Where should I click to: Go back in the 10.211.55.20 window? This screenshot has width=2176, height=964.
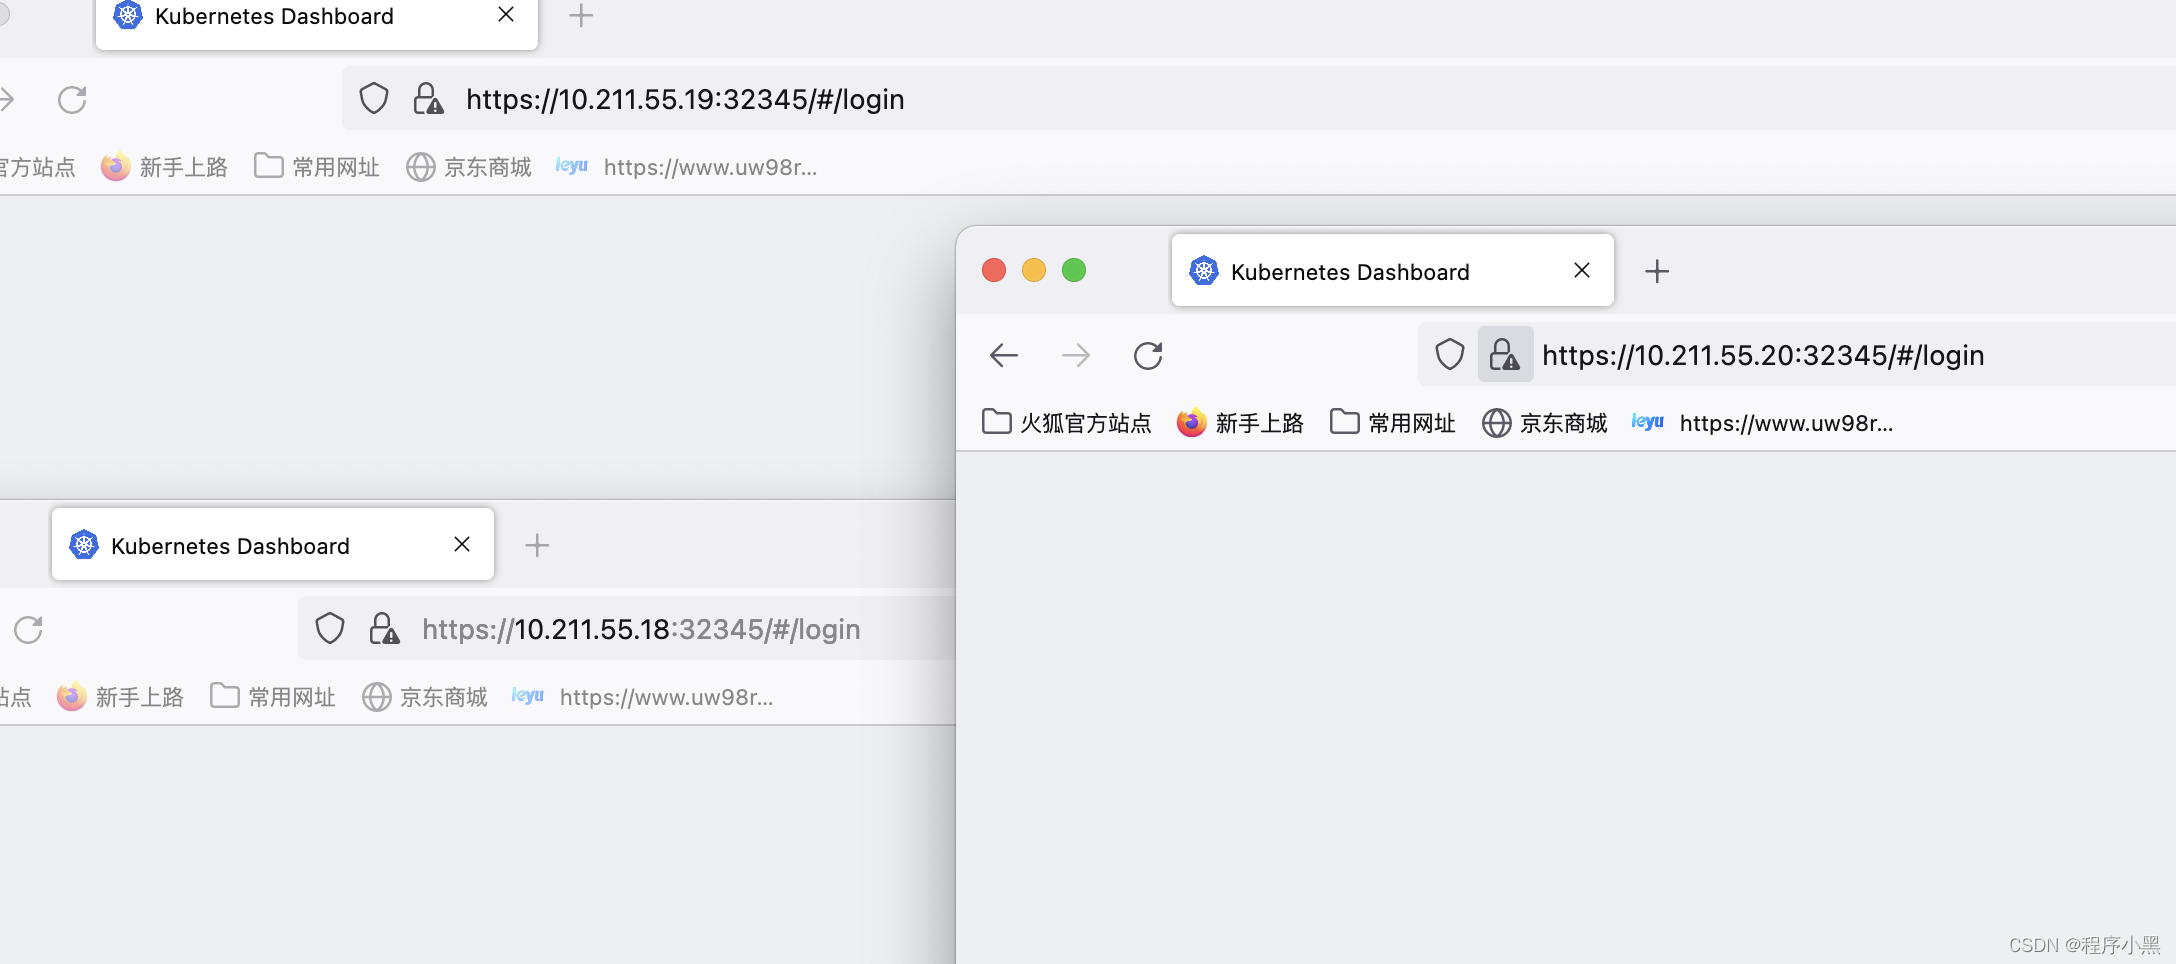pyautogui.click(x=1004, y=355)
